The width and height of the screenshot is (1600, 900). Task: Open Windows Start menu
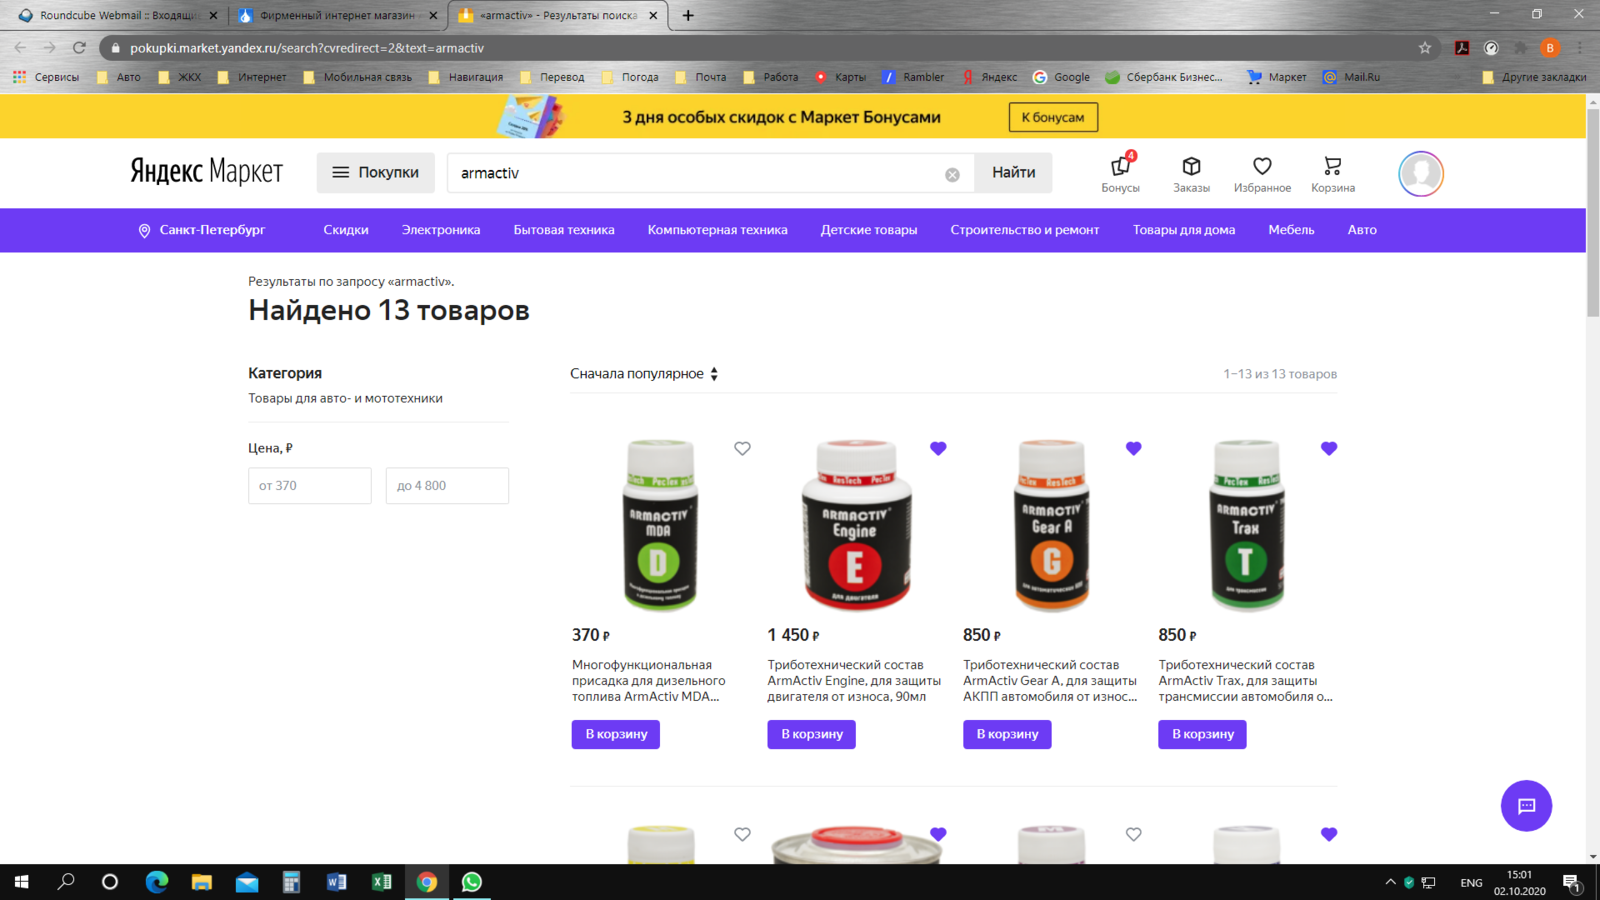click(21, 882)
